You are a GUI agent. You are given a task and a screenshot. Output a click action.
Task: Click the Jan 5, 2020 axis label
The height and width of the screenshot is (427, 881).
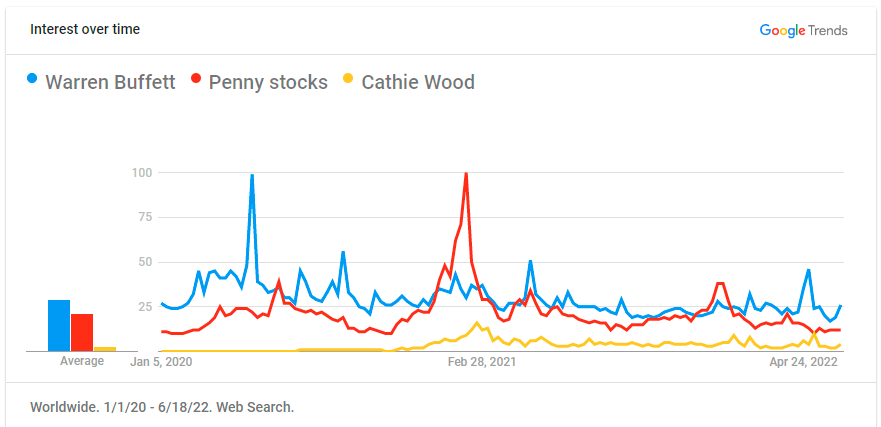(161, 362)
